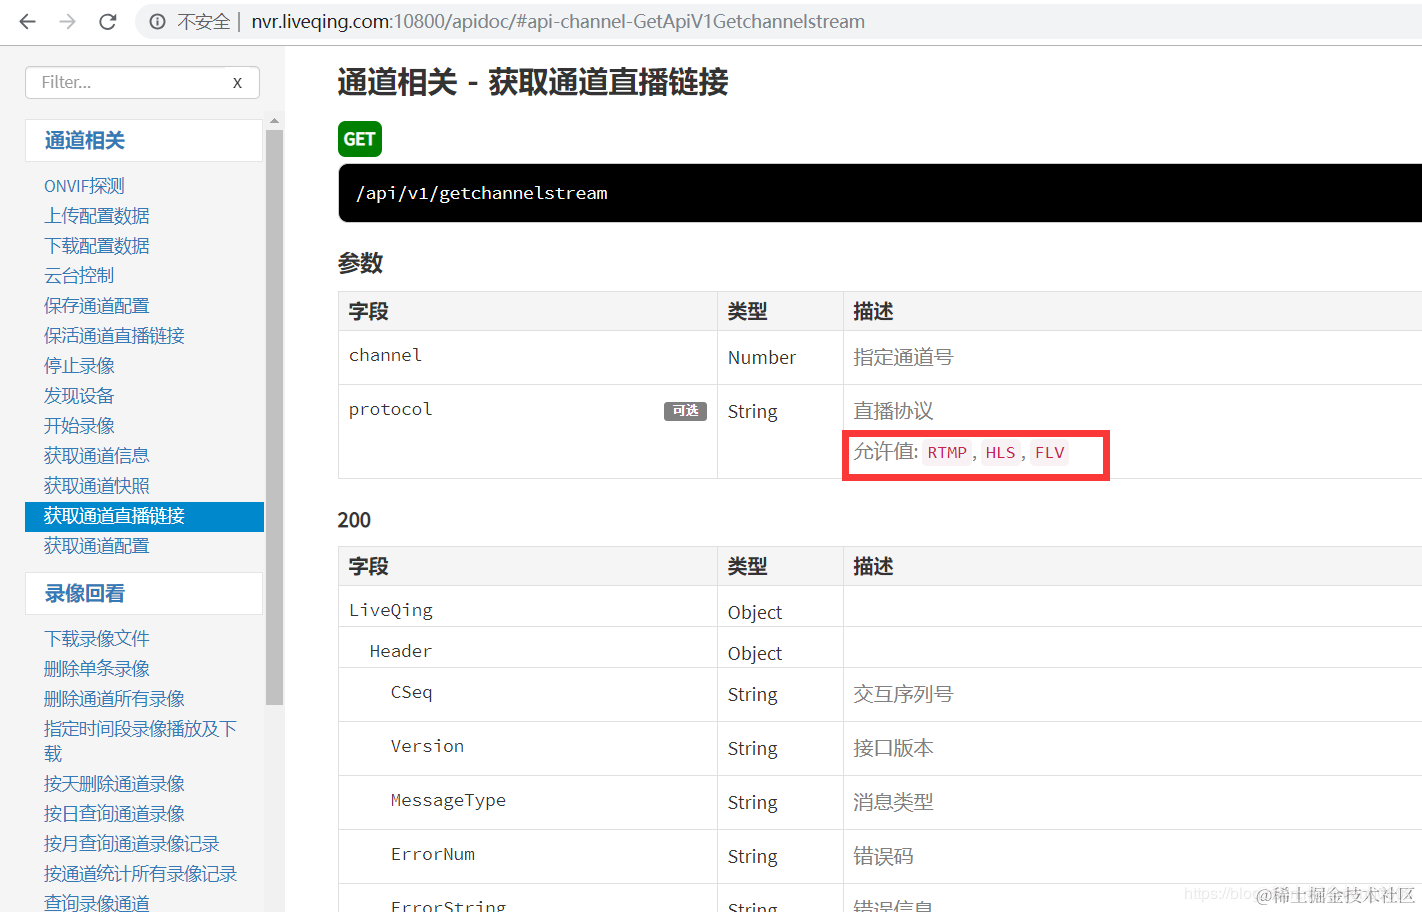1422x912 pixels.
Task: Click the LiveQing field row
Action: (880, 607)
